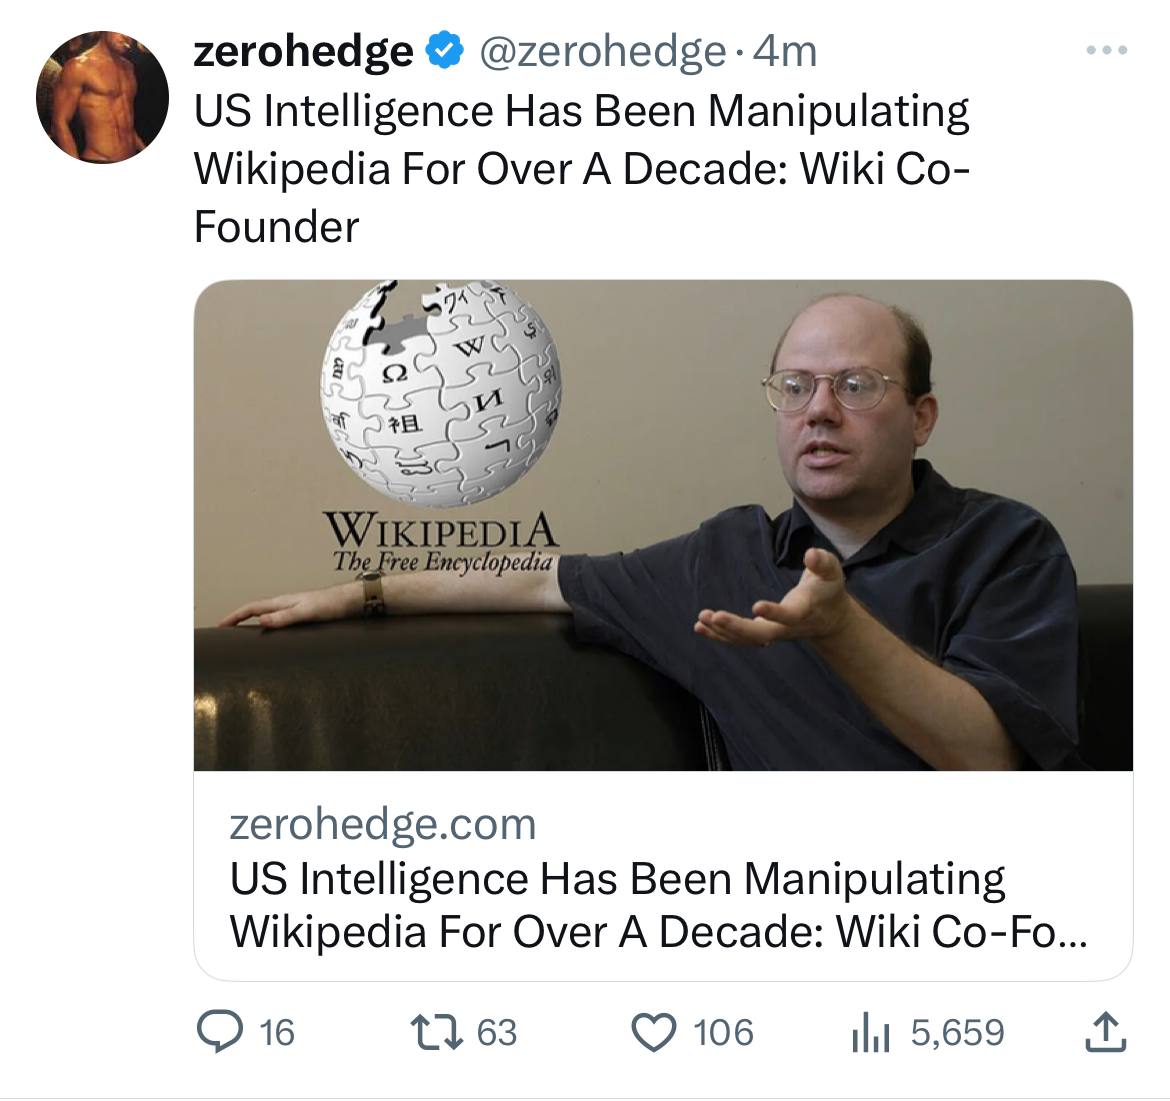Click the 5,659 views count

(x=957, y=1033)
